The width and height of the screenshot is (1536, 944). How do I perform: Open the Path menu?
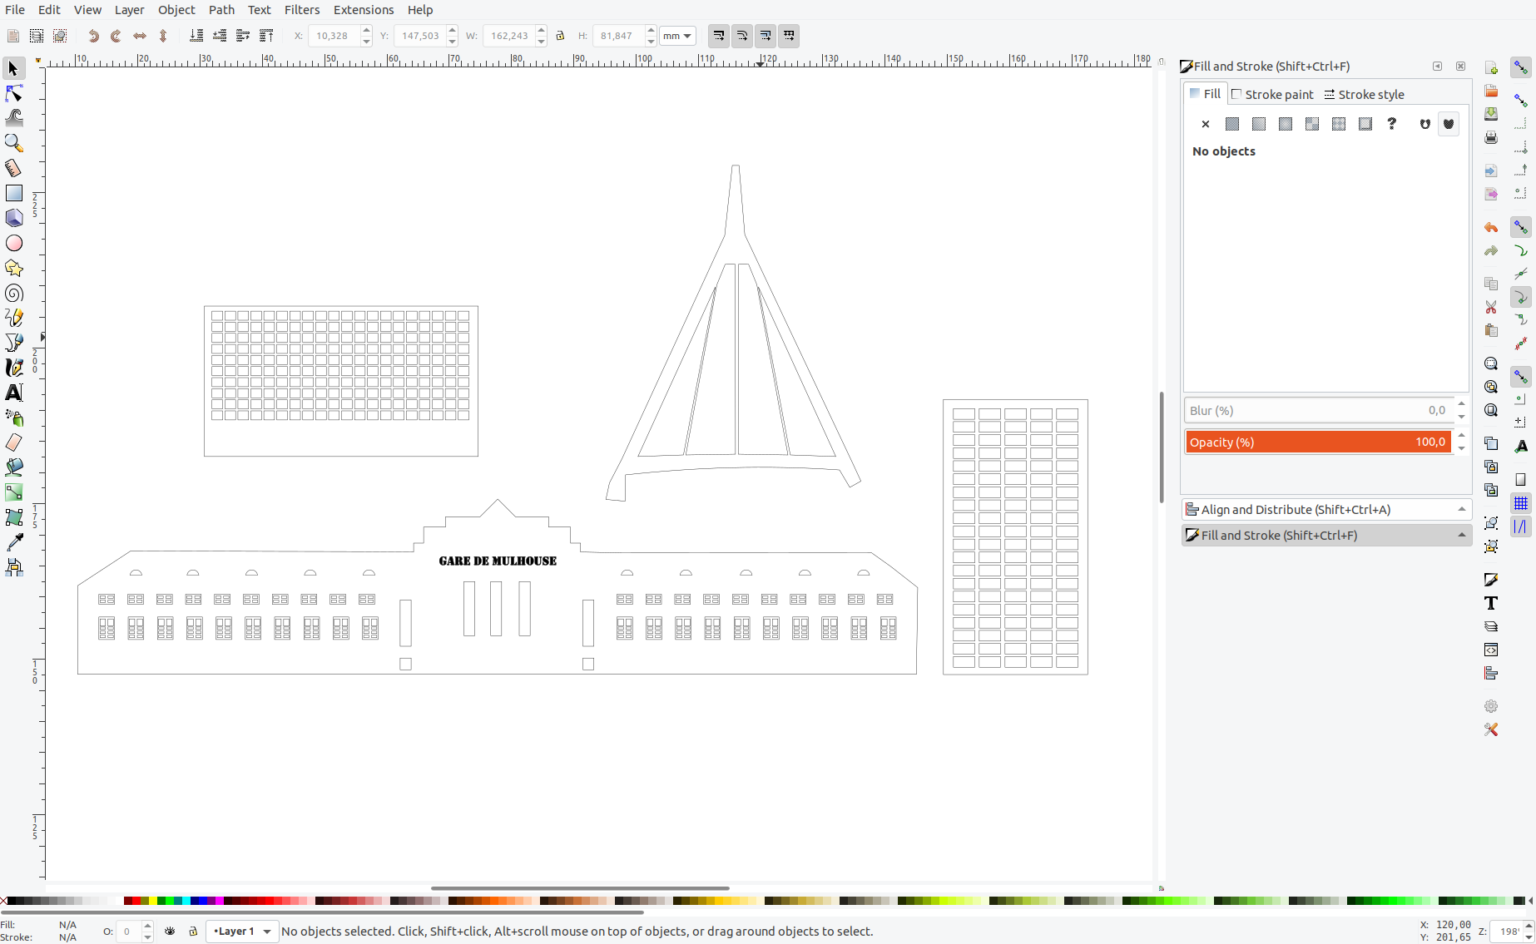point(221,10)
